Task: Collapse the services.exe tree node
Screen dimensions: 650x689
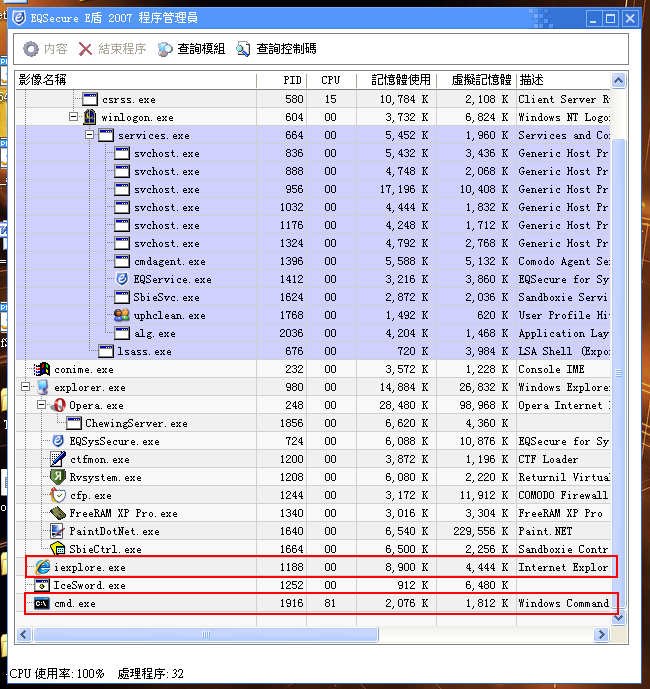Action: pos(89,134)
